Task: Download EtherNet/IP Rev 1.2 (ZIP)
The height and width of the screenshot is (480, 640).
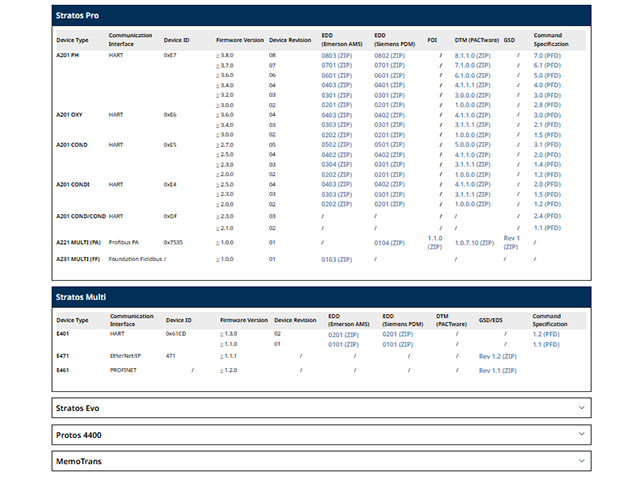Action: click(497, 355)
